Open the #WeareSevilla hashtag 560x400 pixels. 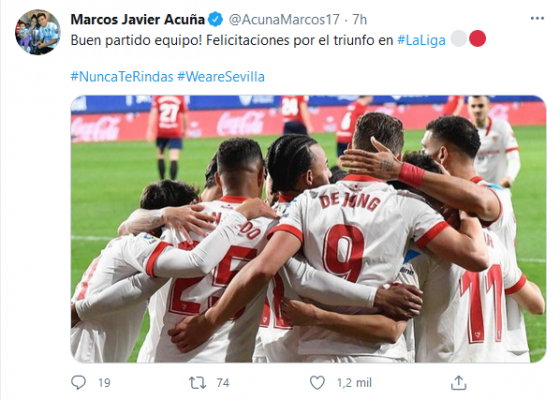click(221, 76)
